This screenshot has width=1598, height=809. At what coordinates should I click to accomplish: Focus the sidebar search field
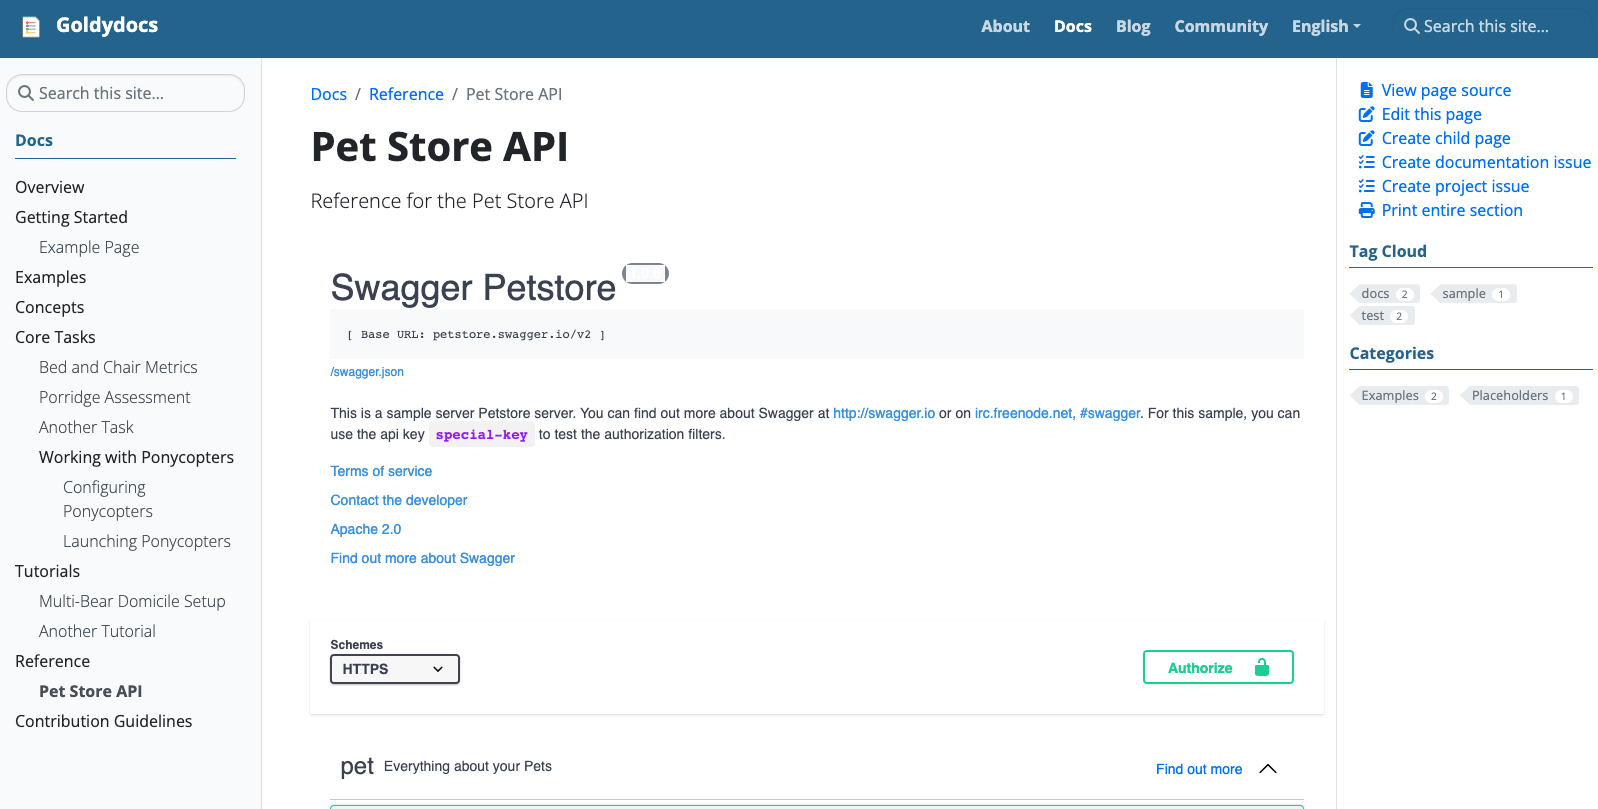coord(125,93)
